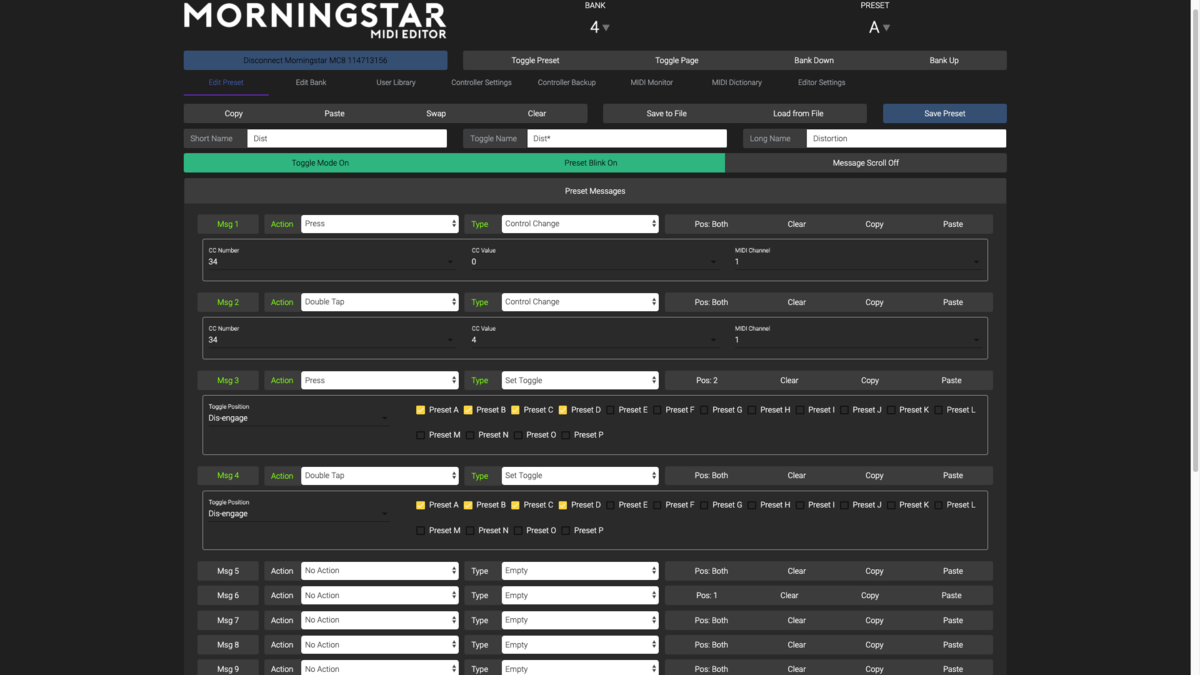Click the Bank Down button
Viewport: 1200px width, 675px height.
(x=814, y=60)
